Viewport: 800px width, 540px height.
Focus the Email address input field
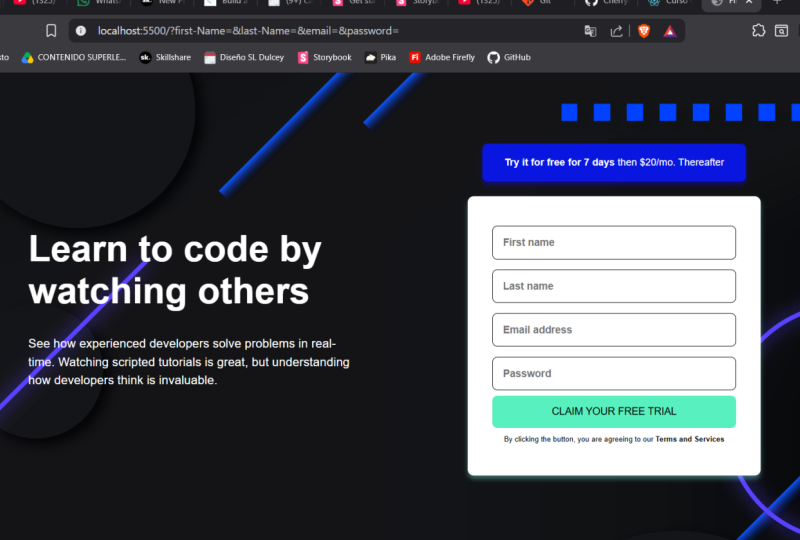614,330
